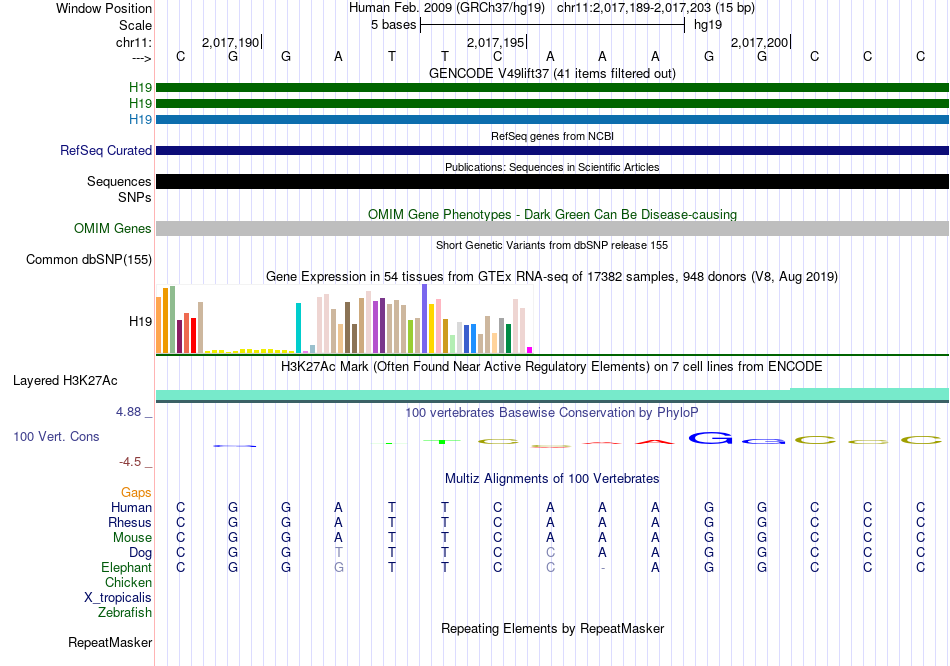The width and height of the screenshot is (950, 666).
Task: Click the 2,017,200 ruler coordinate
Action: pos(759,42)
